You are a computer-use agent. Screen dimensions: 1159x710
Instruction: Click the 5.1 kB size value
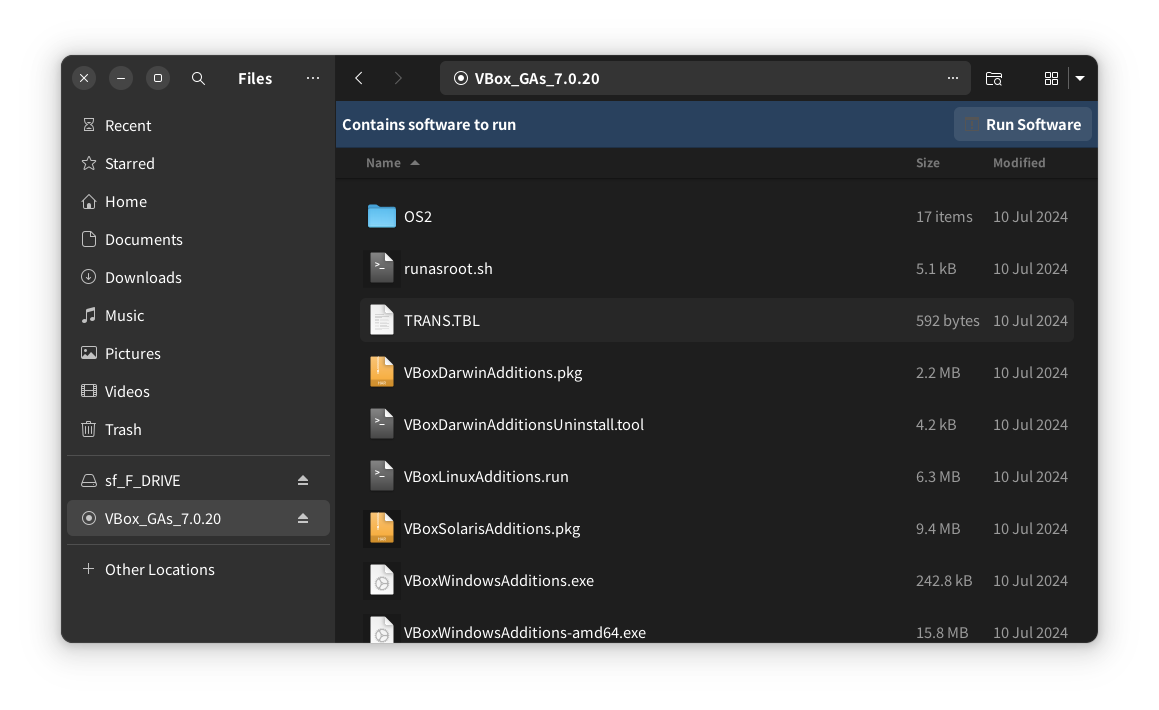click(936, 269)
